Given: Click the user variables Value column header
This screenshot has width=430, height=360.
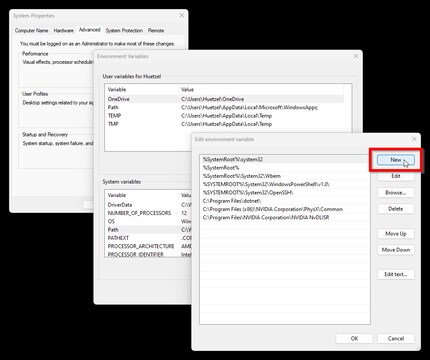Looking at the screenshot, I should tap(261, 89).
